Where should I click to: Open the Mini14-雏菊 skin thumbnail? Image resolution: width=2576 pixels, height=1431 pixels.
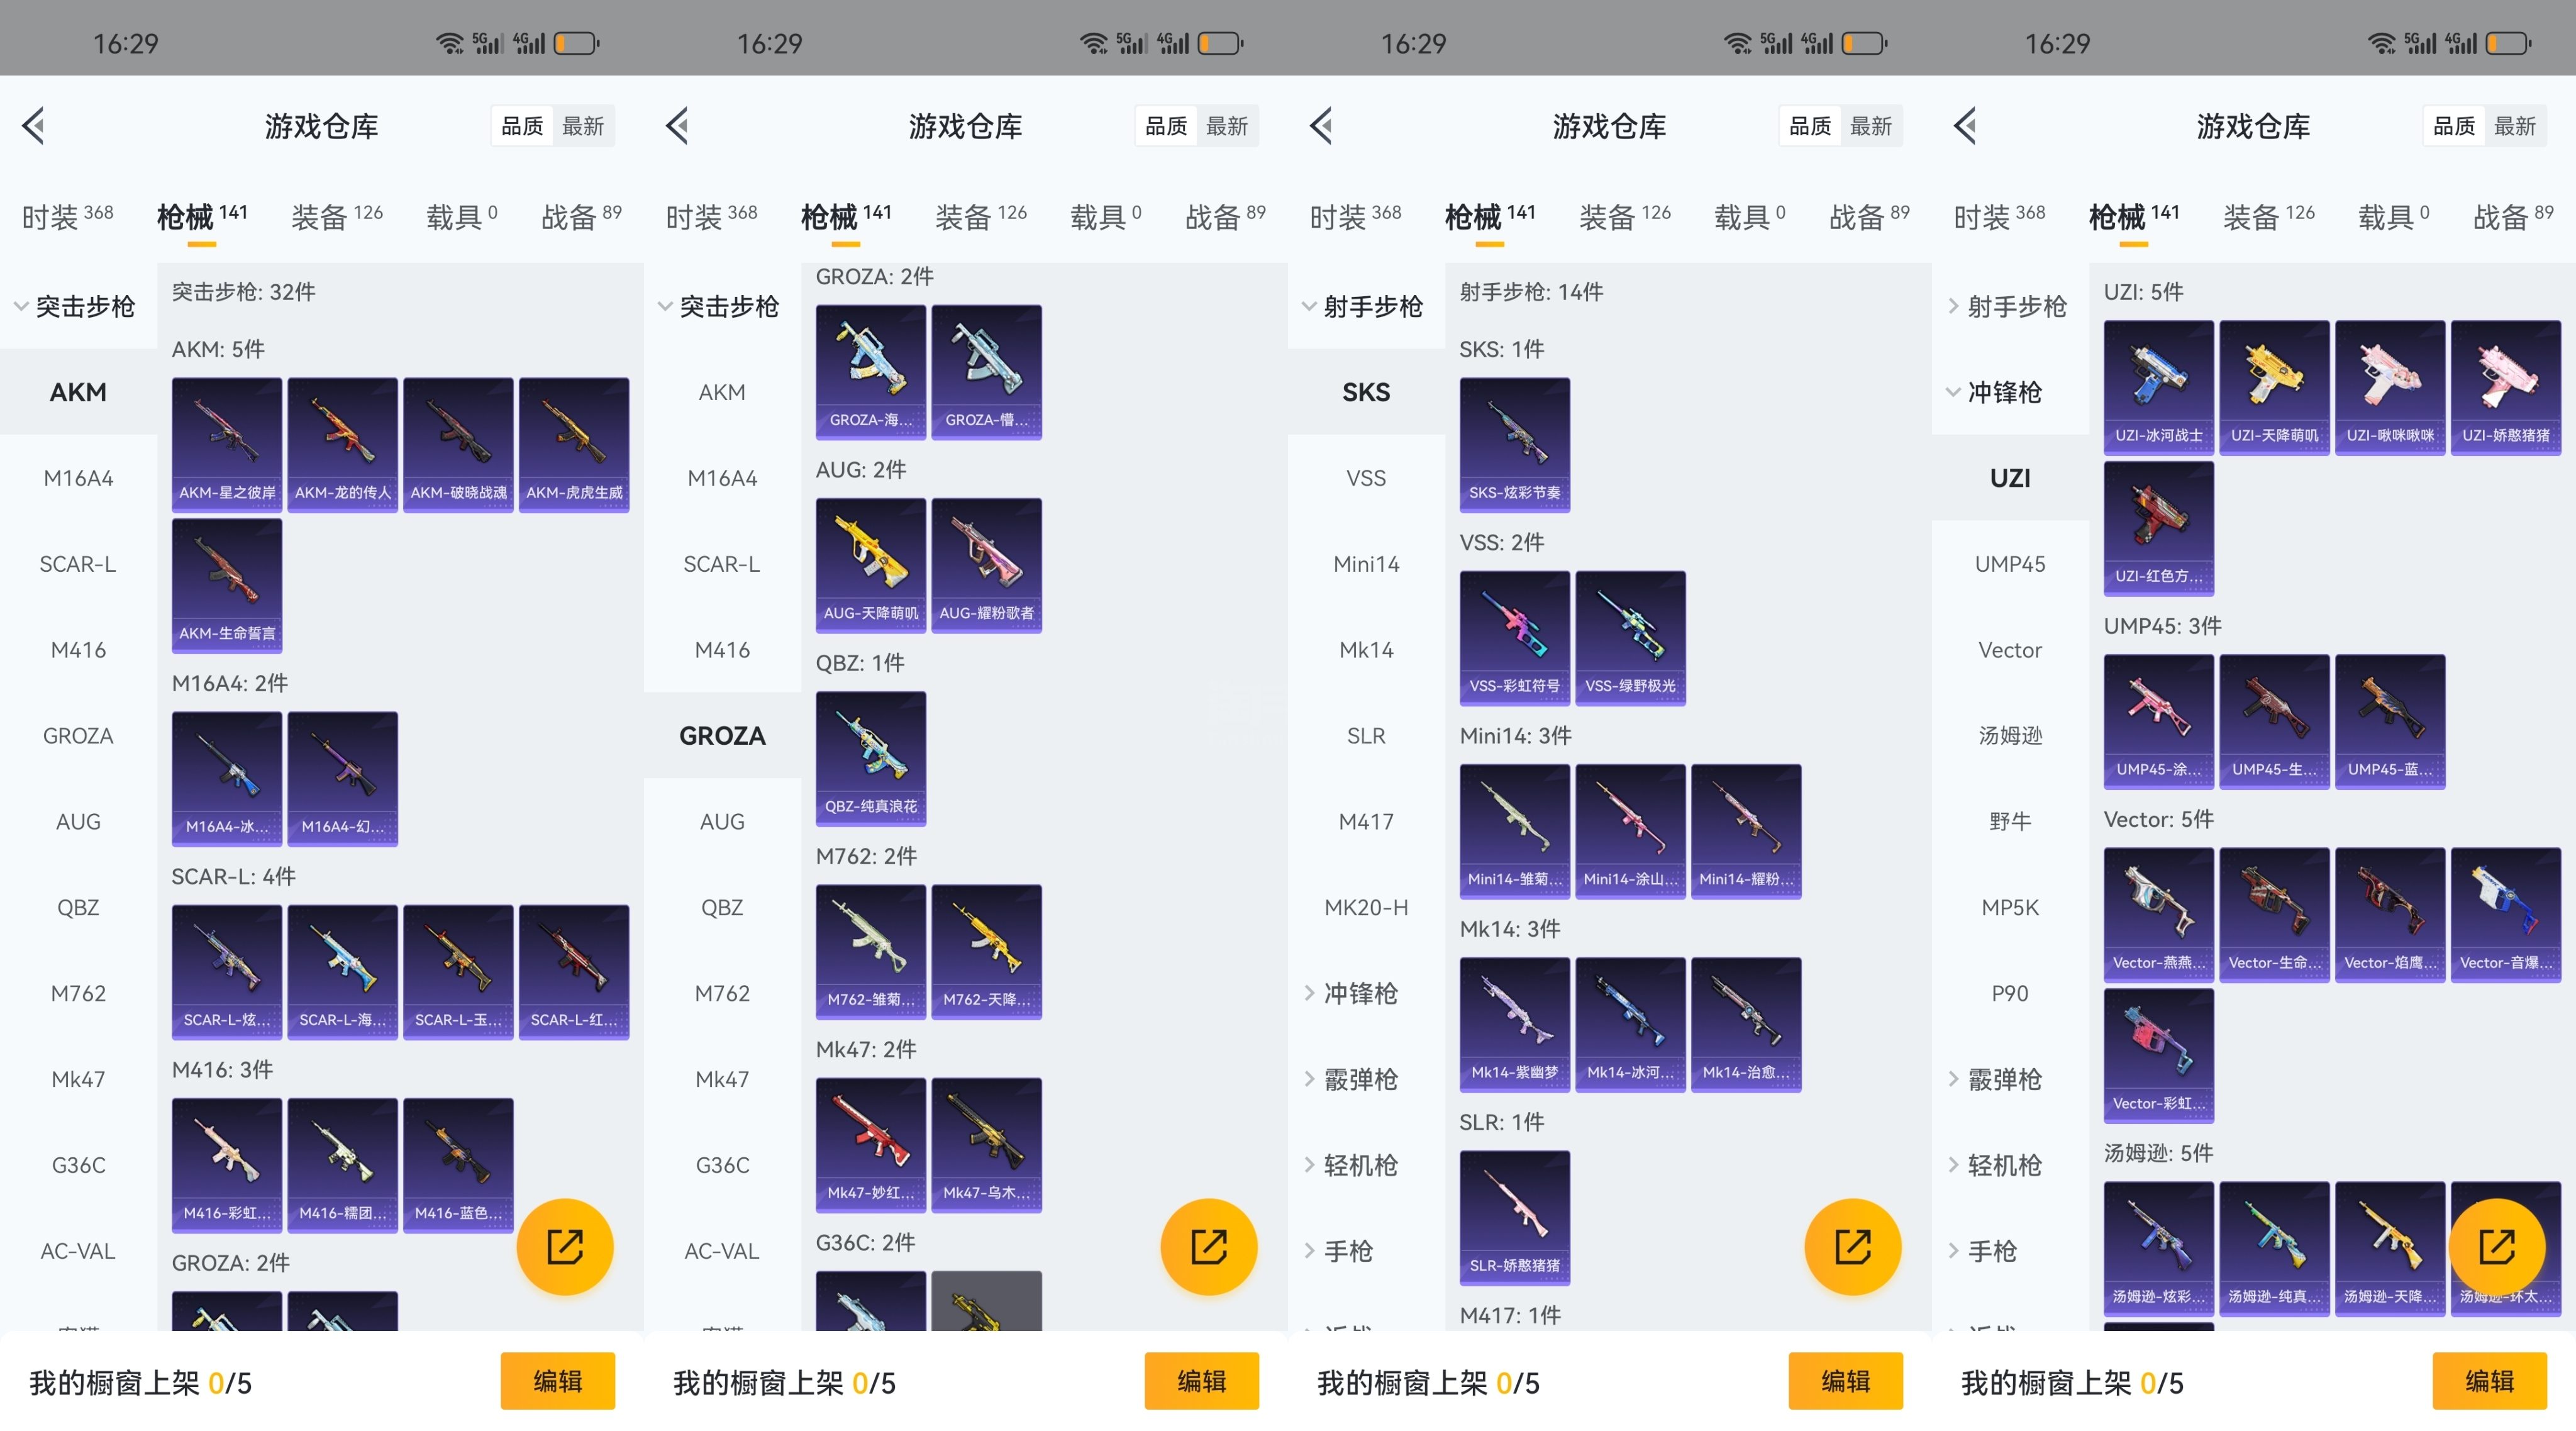[1515, 832]
